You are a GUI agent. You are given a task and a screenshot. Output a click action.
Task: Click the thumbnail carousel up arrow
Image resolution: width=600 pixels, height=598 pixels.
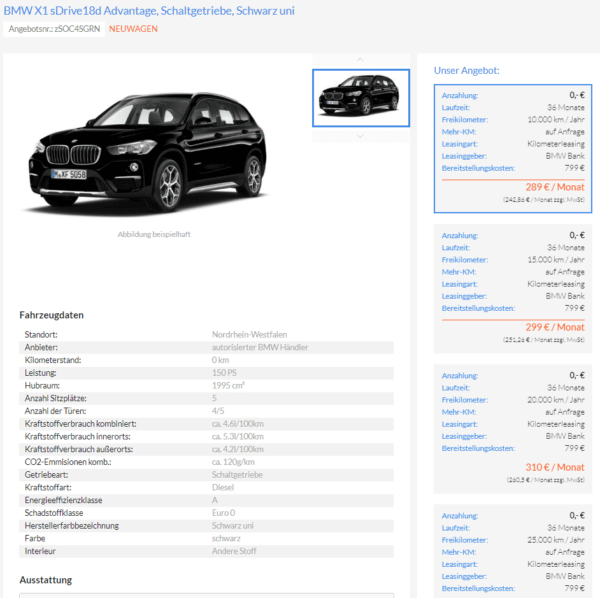(x=360, y=60)
